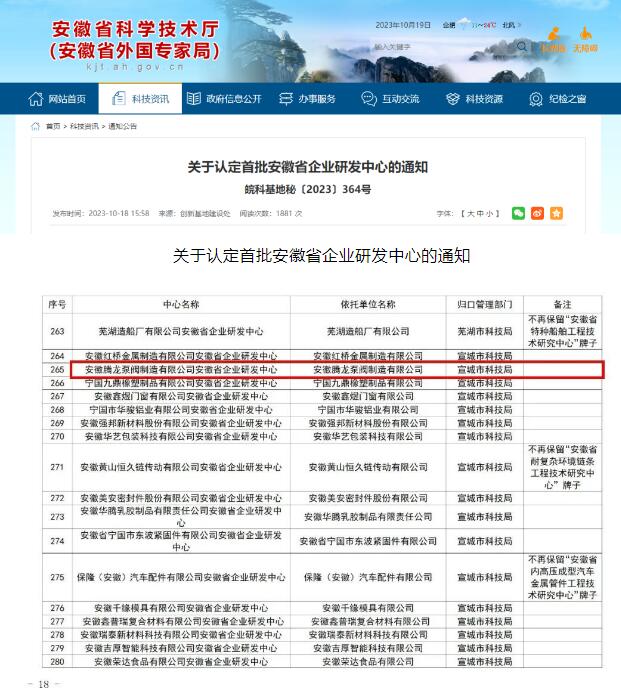Click cell 安徽鑫煜门窗有限公司 in unit column
Viewport: 621px width, 690px height.
pyautogui.click(x=368, y=396)
